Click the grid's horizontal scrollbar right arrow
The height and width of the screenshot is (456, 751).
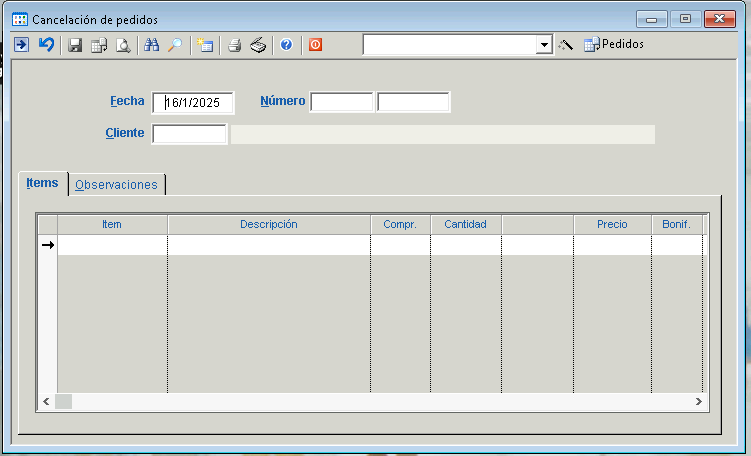click(700, 401)
